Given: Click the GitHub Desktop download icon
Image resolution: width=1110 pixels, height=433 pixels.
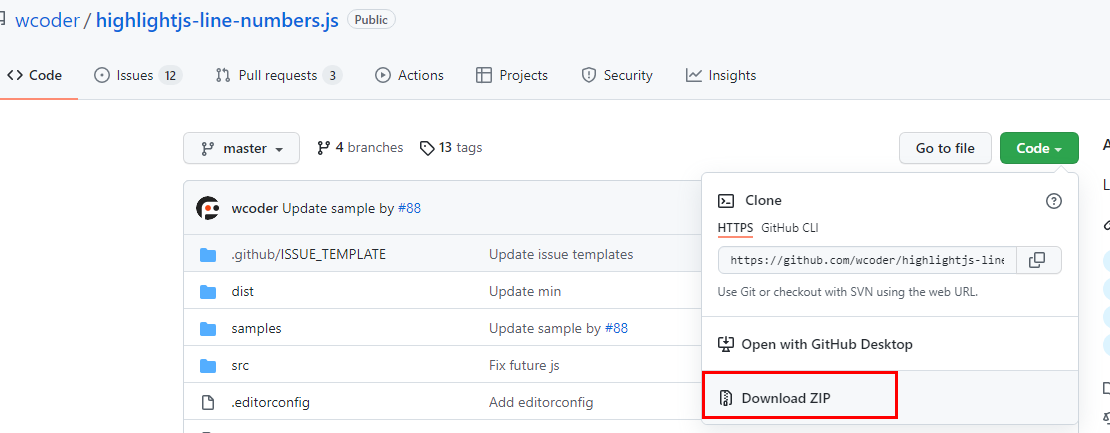Looking at the screenshot, I should coord(726,345).
